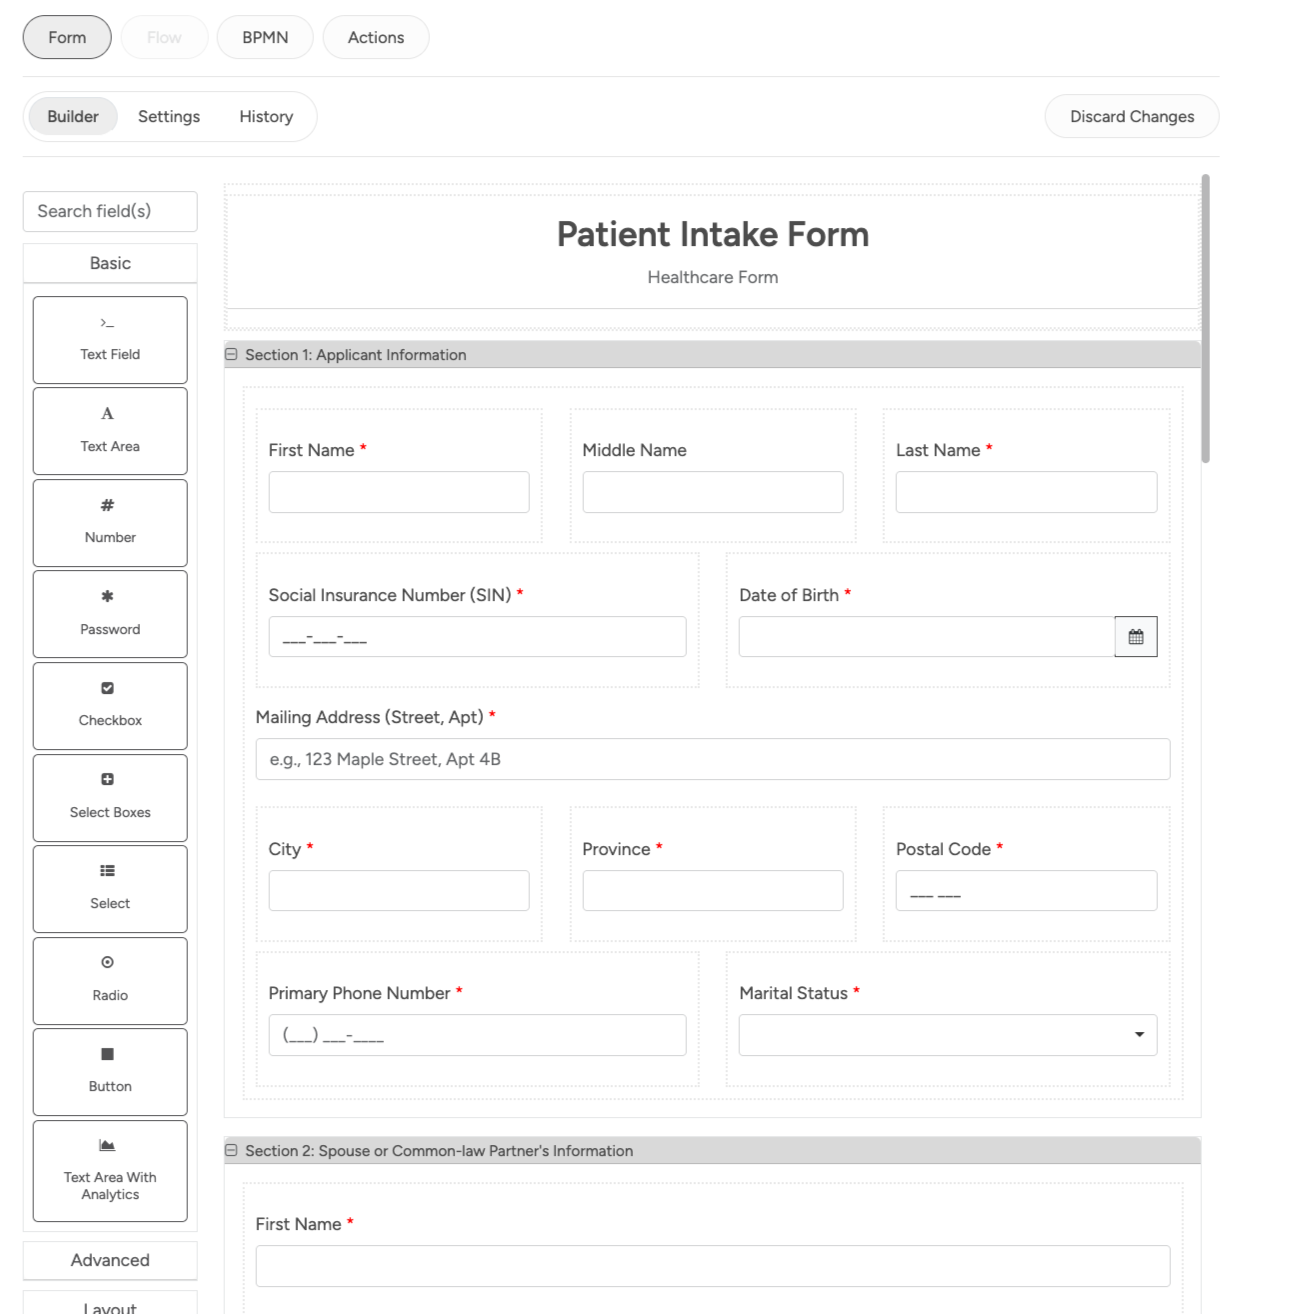The height and width of the screenshot is (1314, 1307).
Task: Choose the Button component icon
Action: click(107, 1054)
